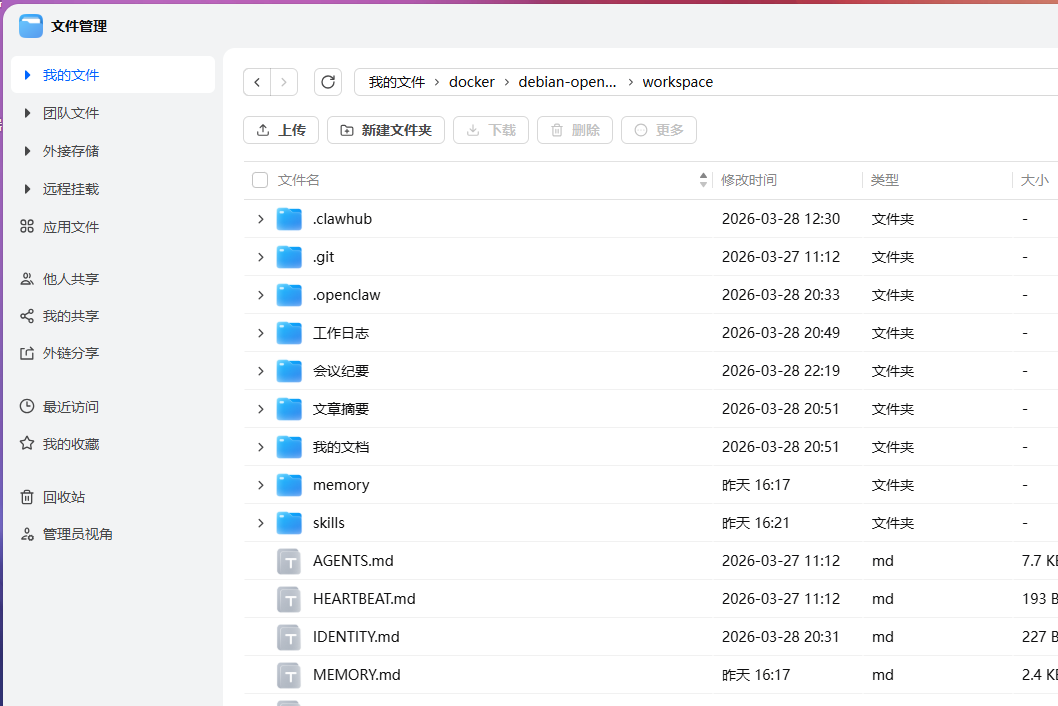Click the 更多 more button
The image size is (1058, 706).
pyautogui.click(x=659, y=130)
